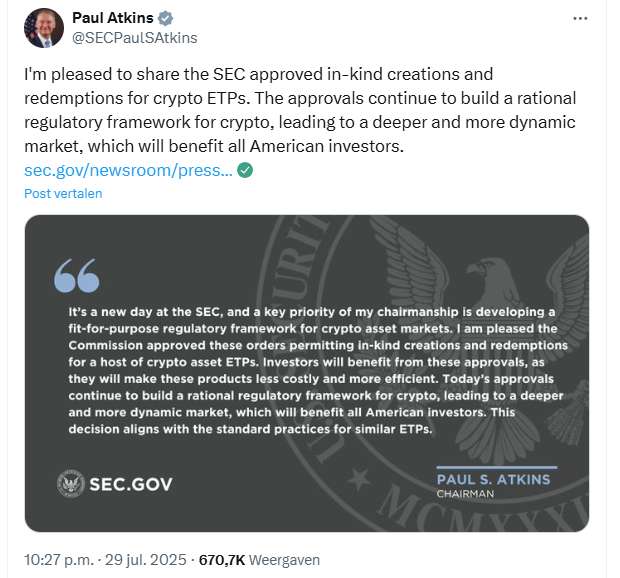Click the green checkmark after the sec.gov link
The width and height of the screenshot is (620, 578).
pyautogui.click(x=246, y=170)
